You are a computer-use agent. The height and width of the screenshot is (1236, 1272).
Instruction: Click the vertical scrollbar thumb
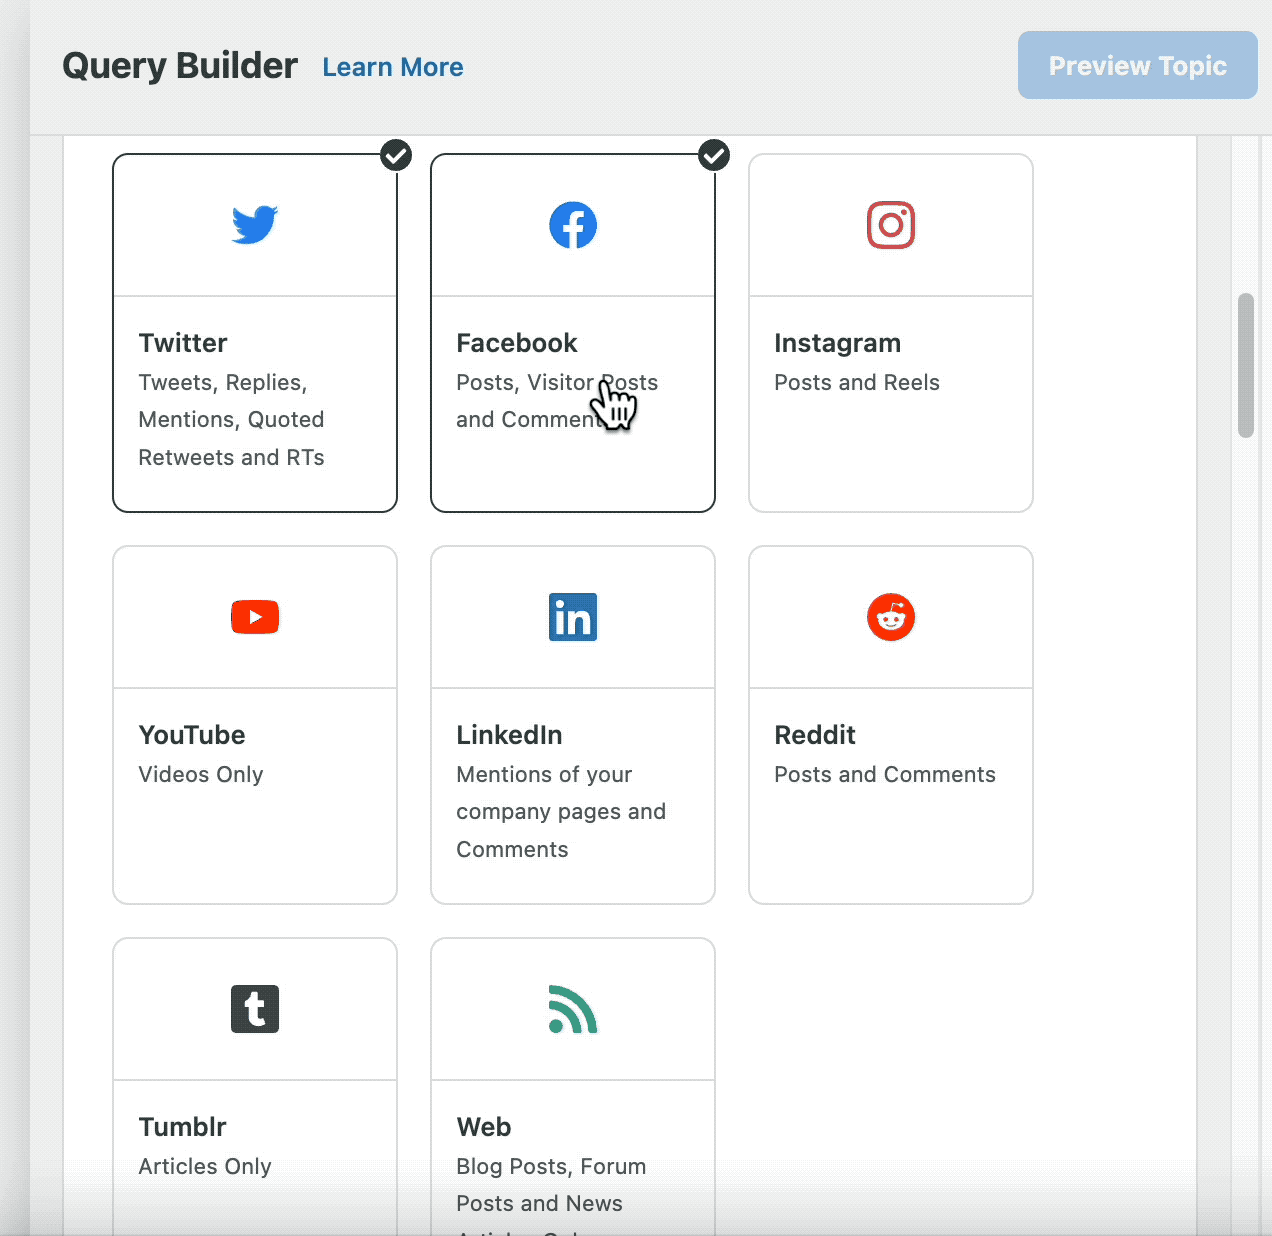pyautogui.click(x=1245, y=365)
